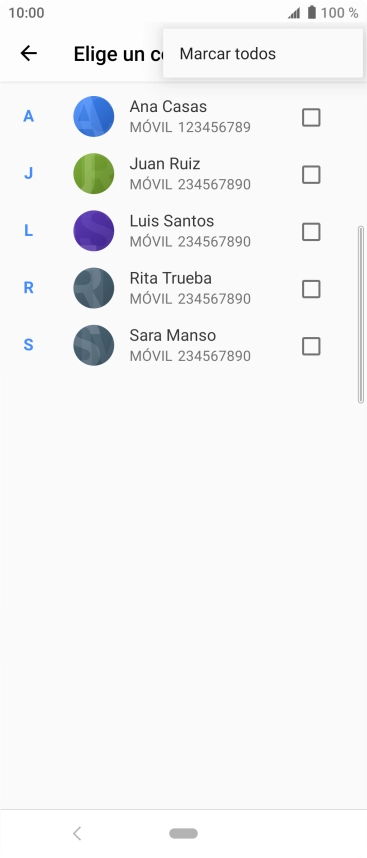Screen dimensions: 367x858
Task: Jump to letter A index
Action: pos(28,116)
